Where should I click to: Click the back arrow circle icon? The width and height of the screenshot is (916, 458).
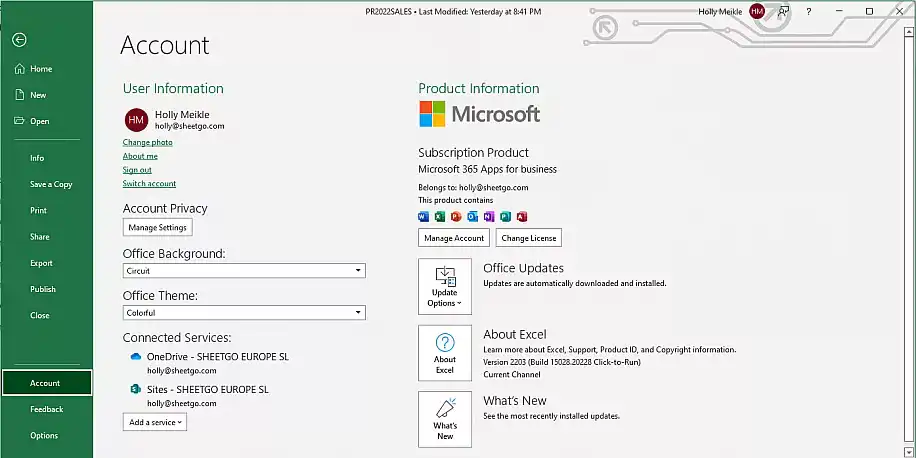click(x=19, y=40)
